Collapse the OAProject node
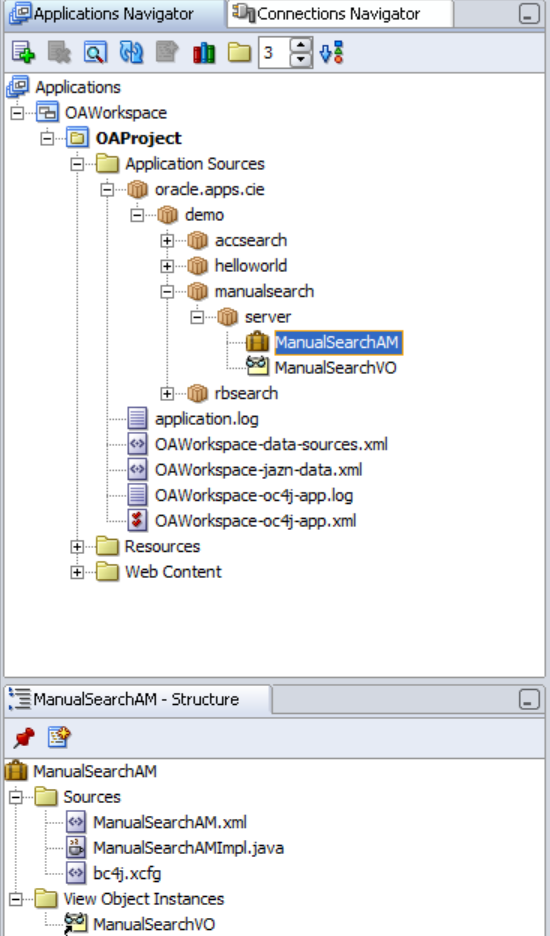Screen dimensions: 550x936 pyautogui.click(x=47, y=138)
